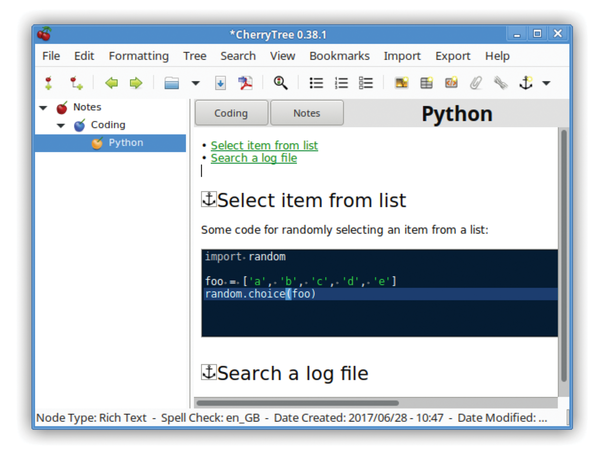Click the orange icon of Python node
600x455 pixels.
97,143
